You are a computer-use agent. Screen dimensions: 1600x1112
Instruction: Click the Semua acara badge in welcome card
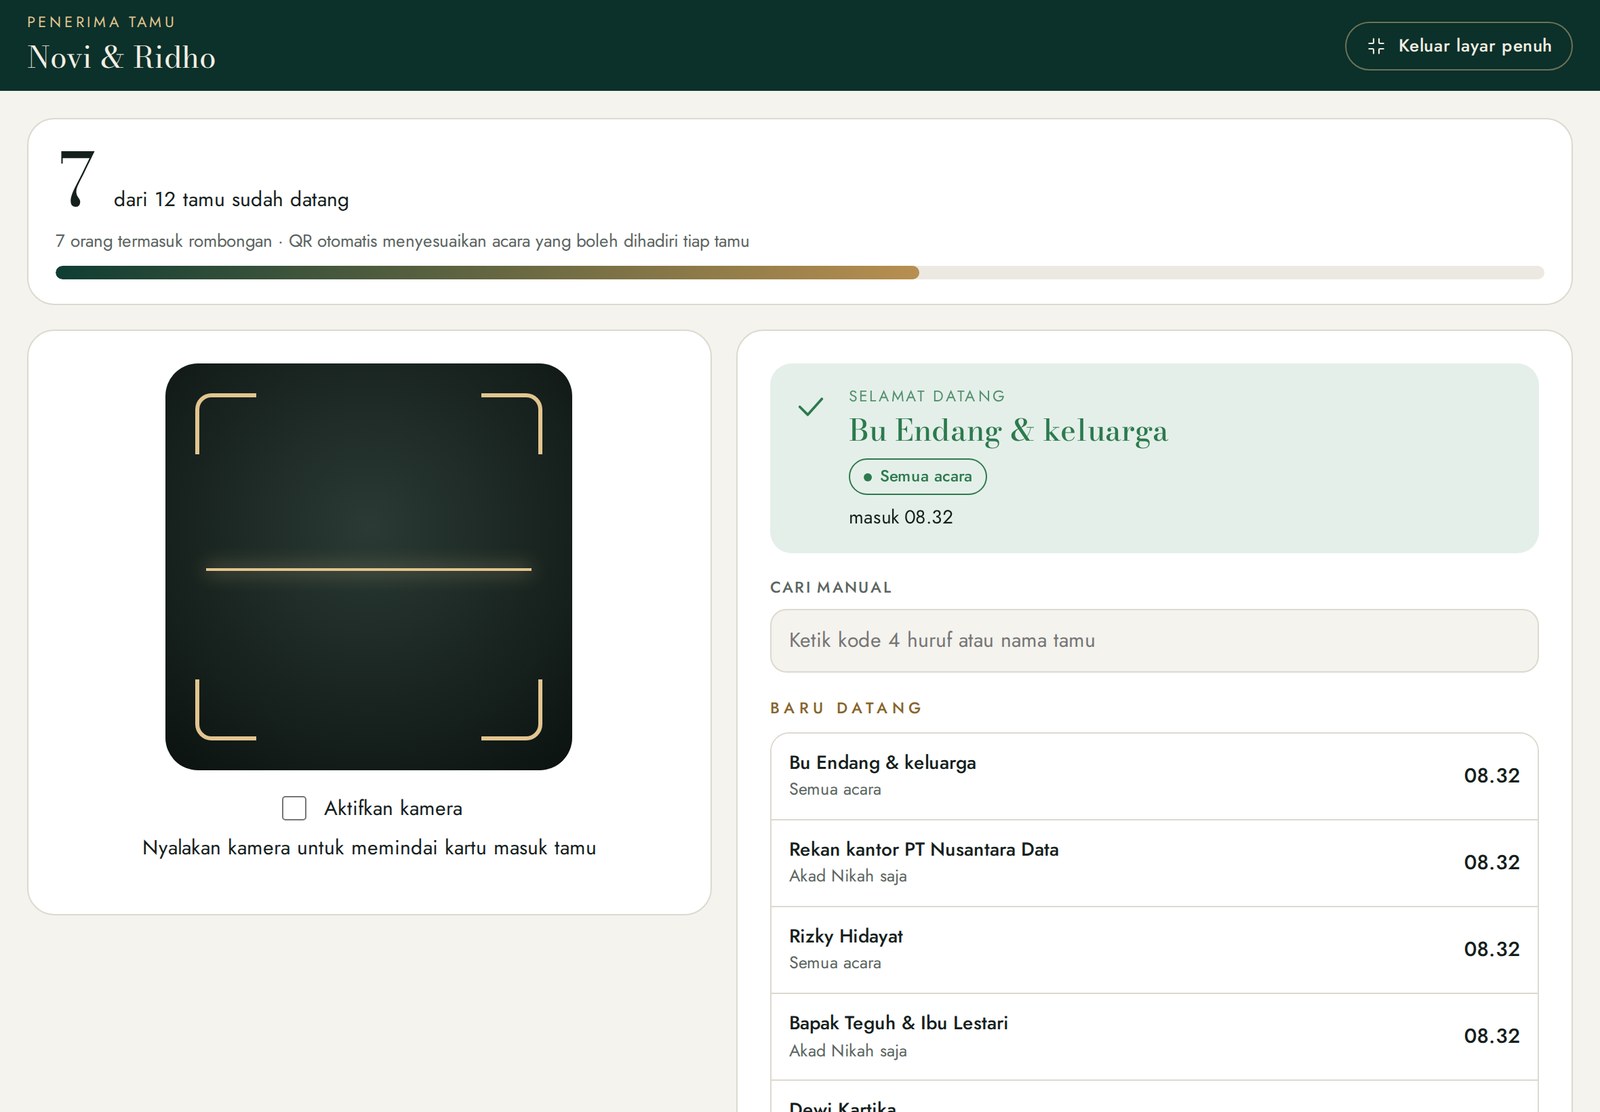click(917, 477)
